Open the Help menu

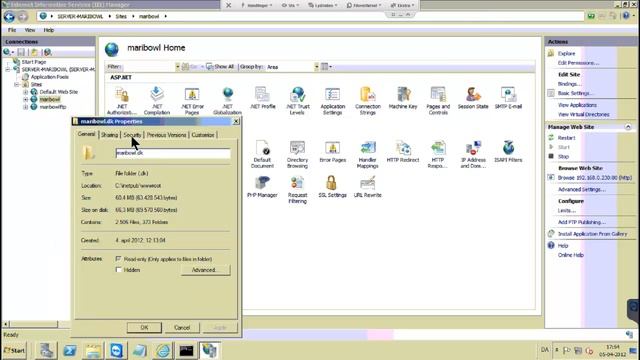pyautogui.click(x=49, y=30)
